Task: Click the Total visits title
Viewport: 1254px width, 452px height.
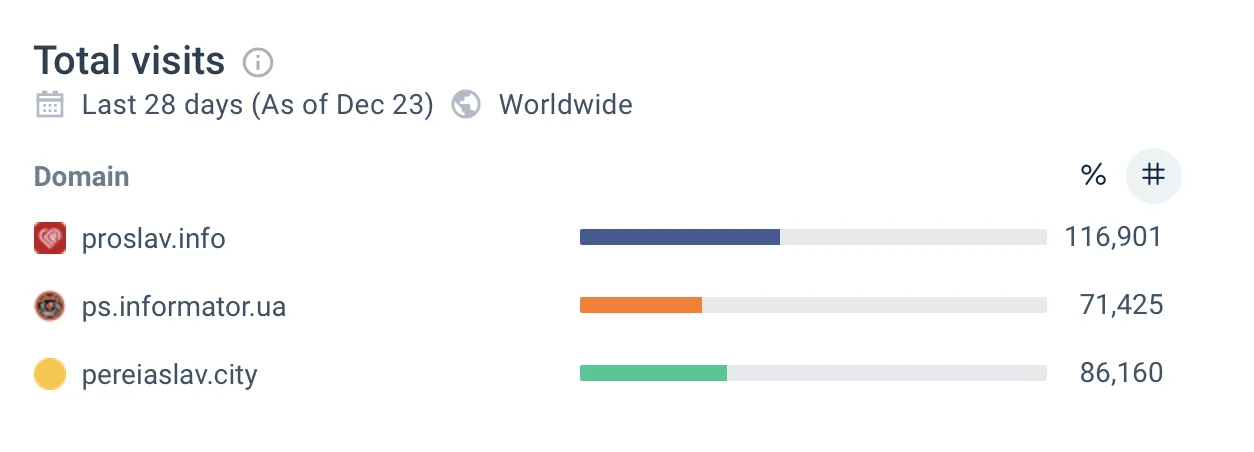Action: [x=129, y=62]
